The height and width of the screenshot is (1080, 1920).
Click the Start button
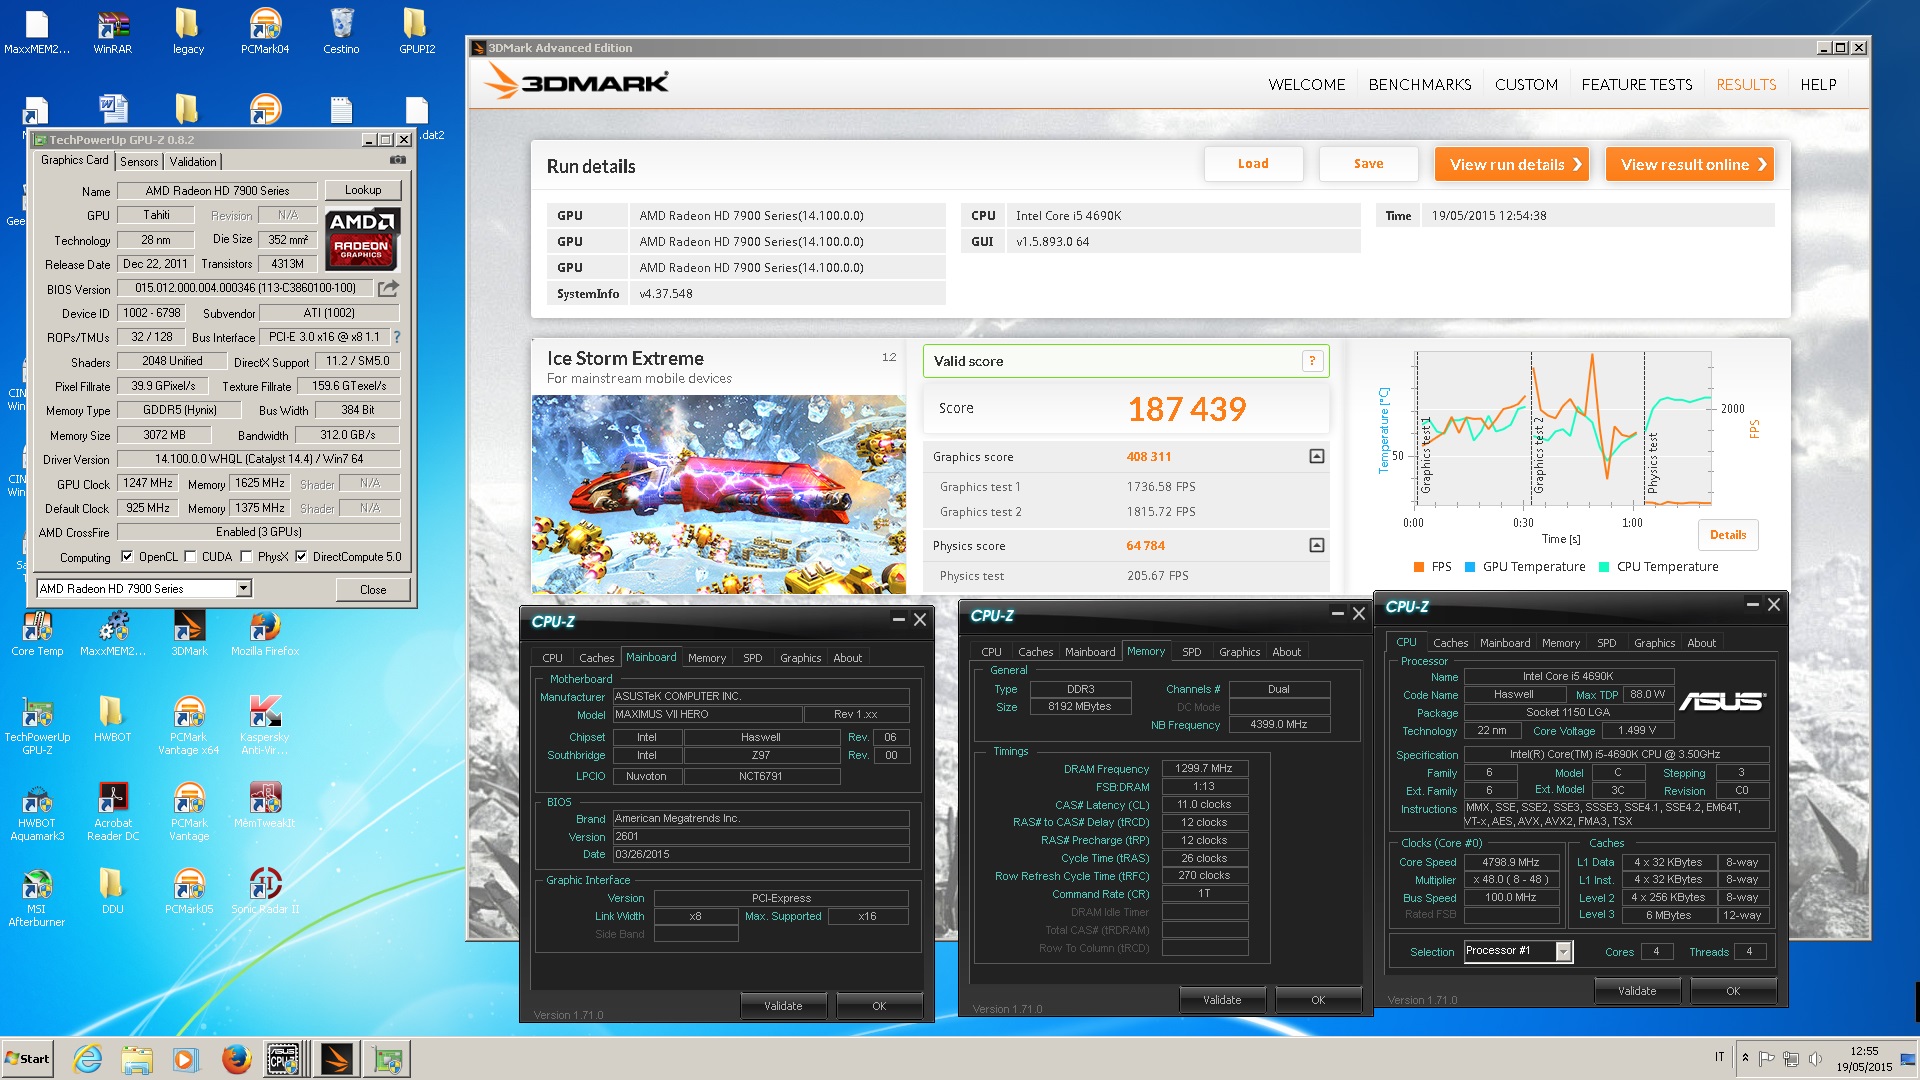(x=28, y=1058)
